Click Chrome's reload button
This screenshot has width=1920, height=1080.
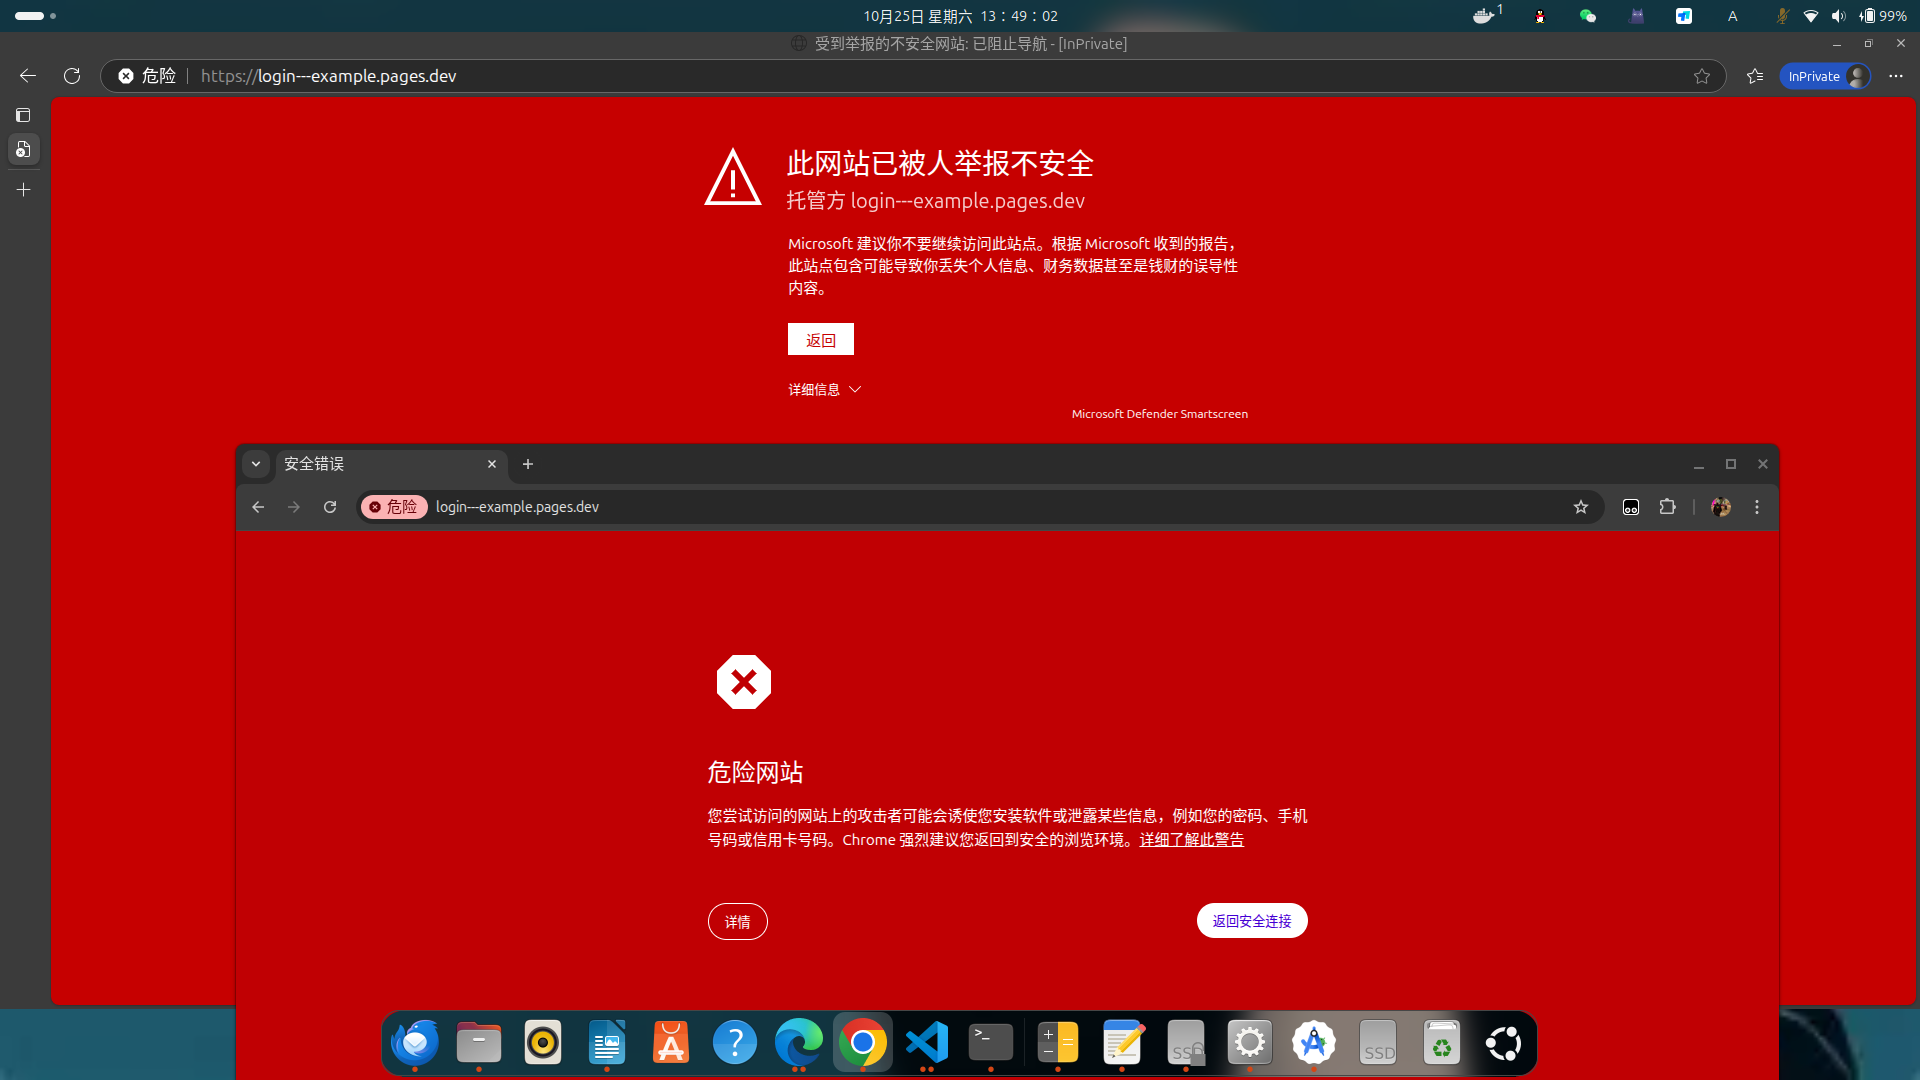[x=330, y=507]
